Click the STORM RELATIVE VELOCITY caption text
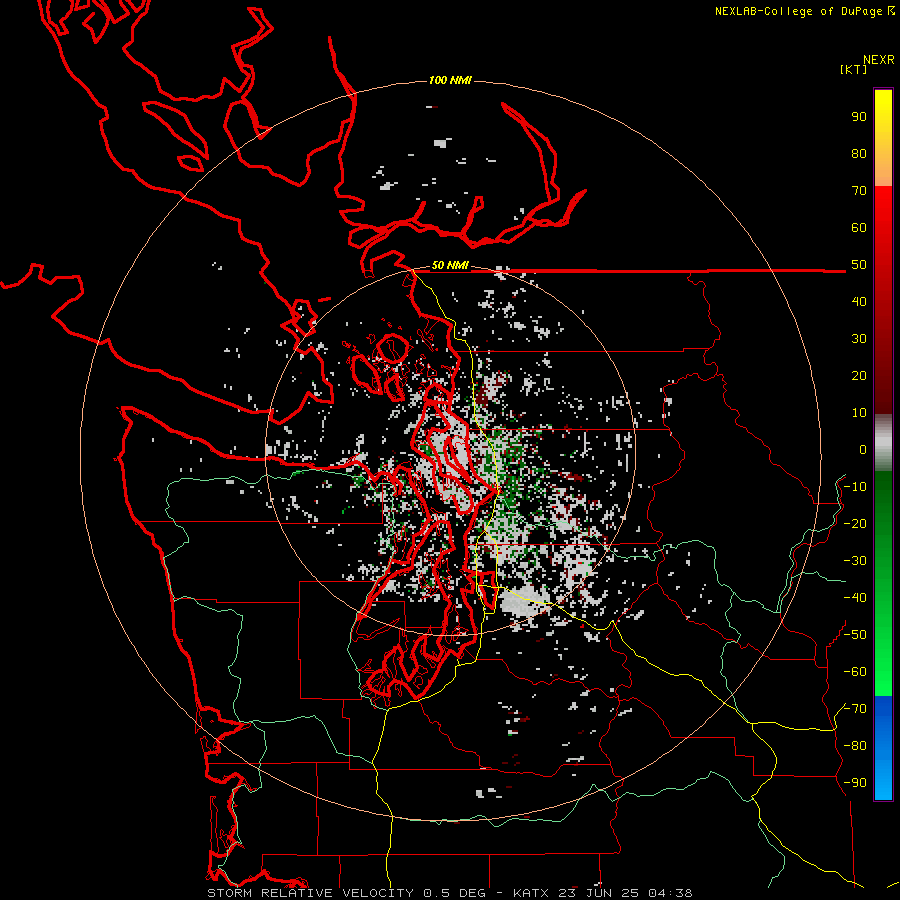 pos(311,893)
